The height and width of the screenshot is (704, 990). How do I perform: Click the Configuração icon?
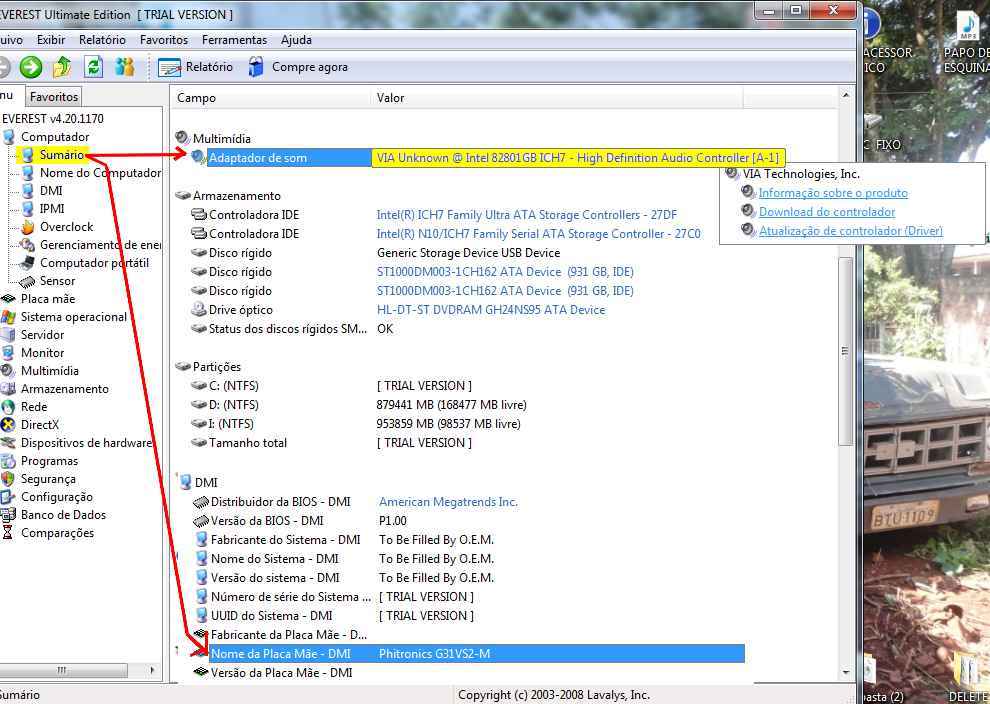click(8, 497)
